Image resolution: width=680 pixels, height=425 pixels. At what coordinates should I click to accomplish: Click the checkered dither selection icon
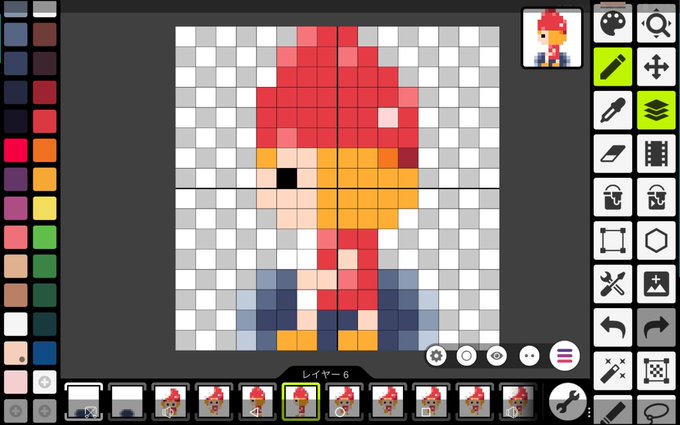coord(656,370)
